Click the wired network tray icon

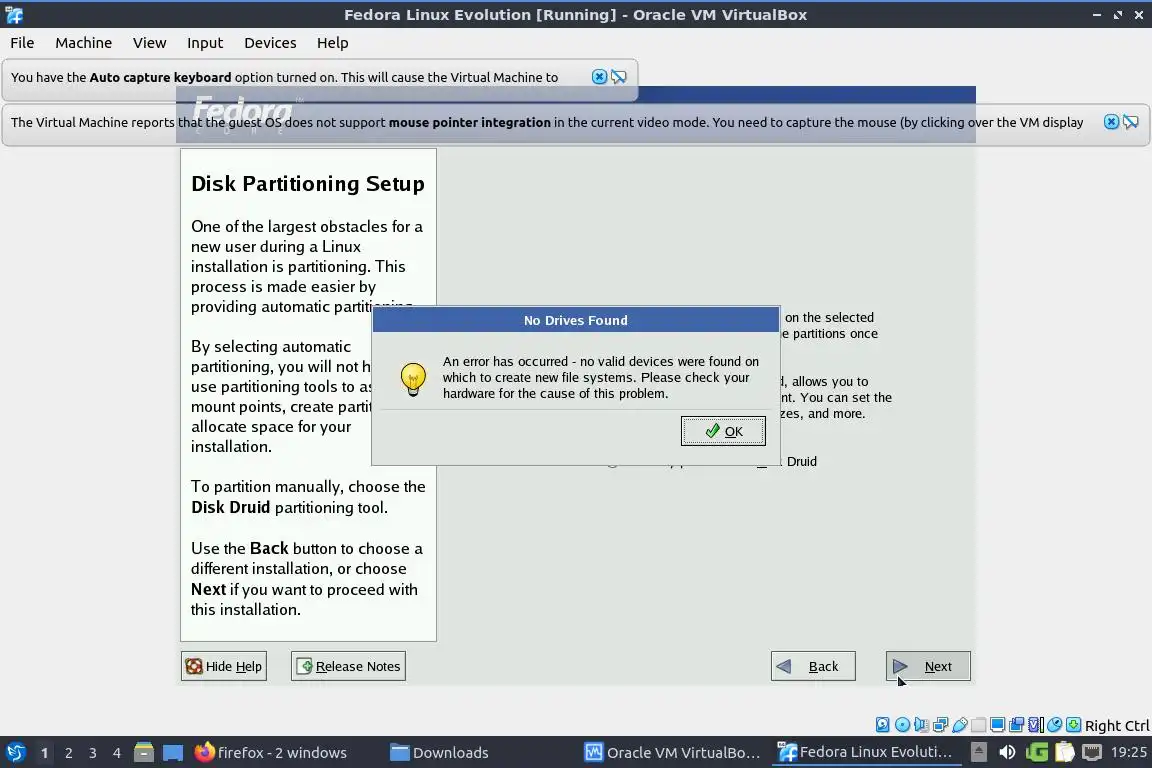point(1092,752)
